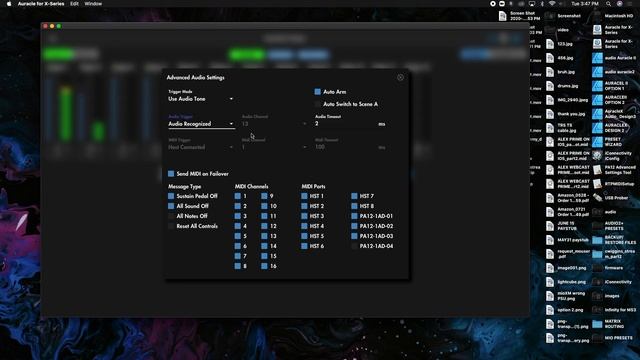Select the thank you.jpg file icon
Screen dimensions: 640x360
(550, 114)
